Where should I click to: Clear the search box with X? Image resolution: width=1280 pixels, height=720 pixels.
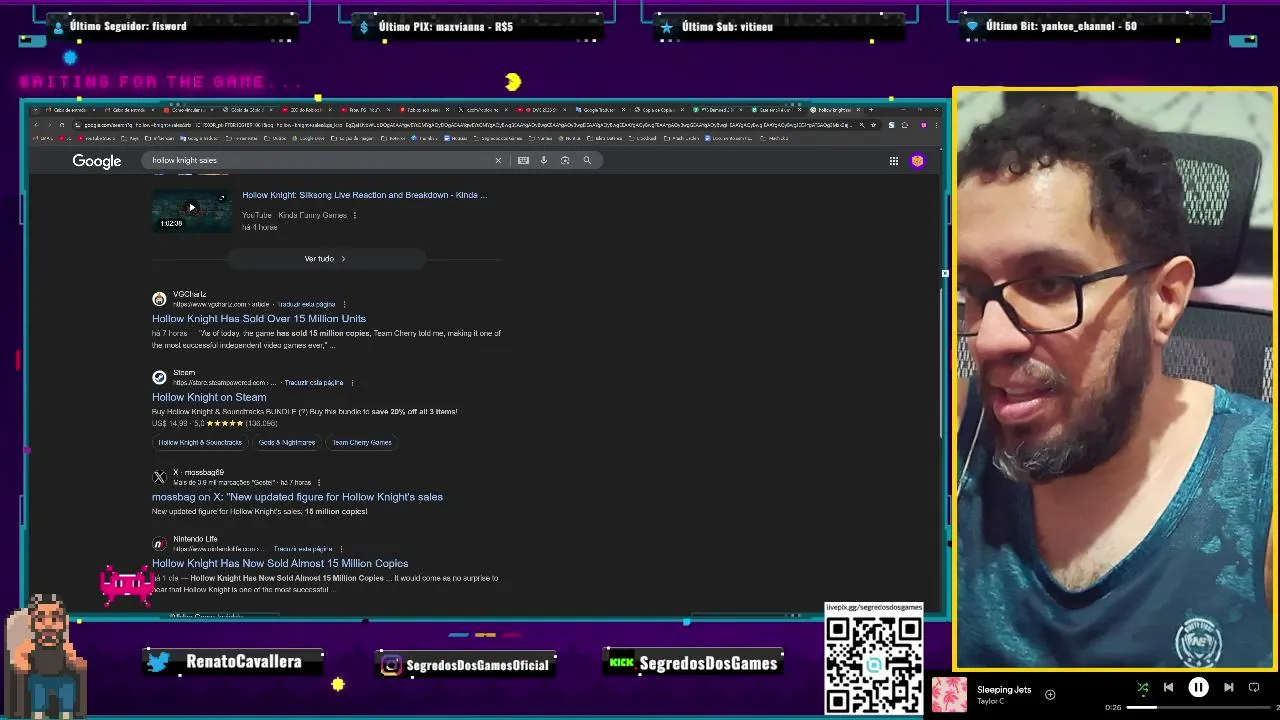tap(498, 160)
